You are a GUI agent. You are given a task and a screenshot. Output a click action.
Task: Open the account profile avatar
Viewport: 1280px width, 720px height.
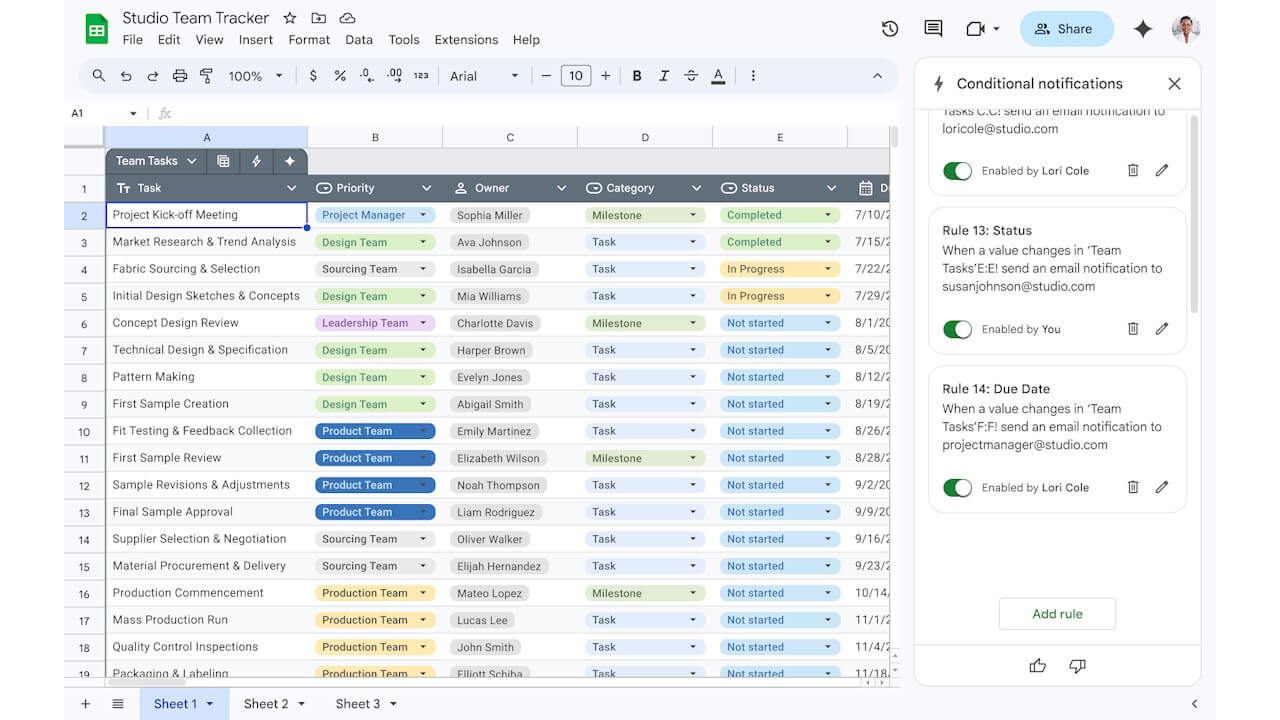(1186, 29)
